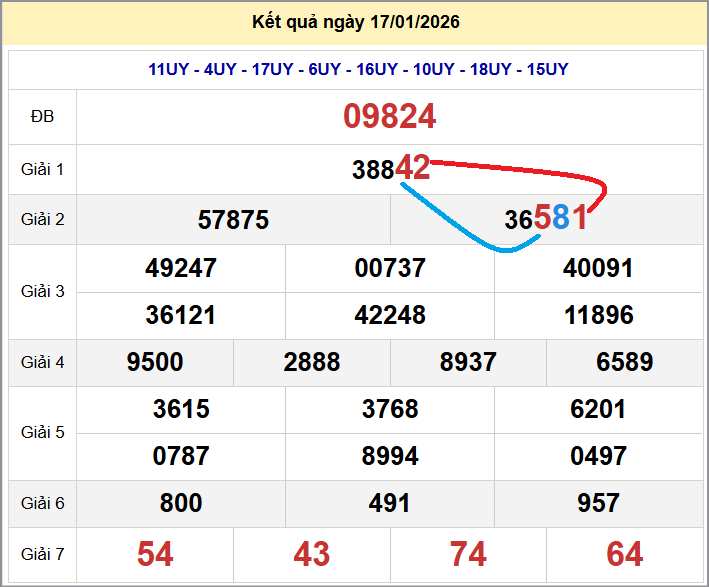Click the Giải 1 number 38842
The width and height of the screenshot is (709, 587).
tap(390, 168)
